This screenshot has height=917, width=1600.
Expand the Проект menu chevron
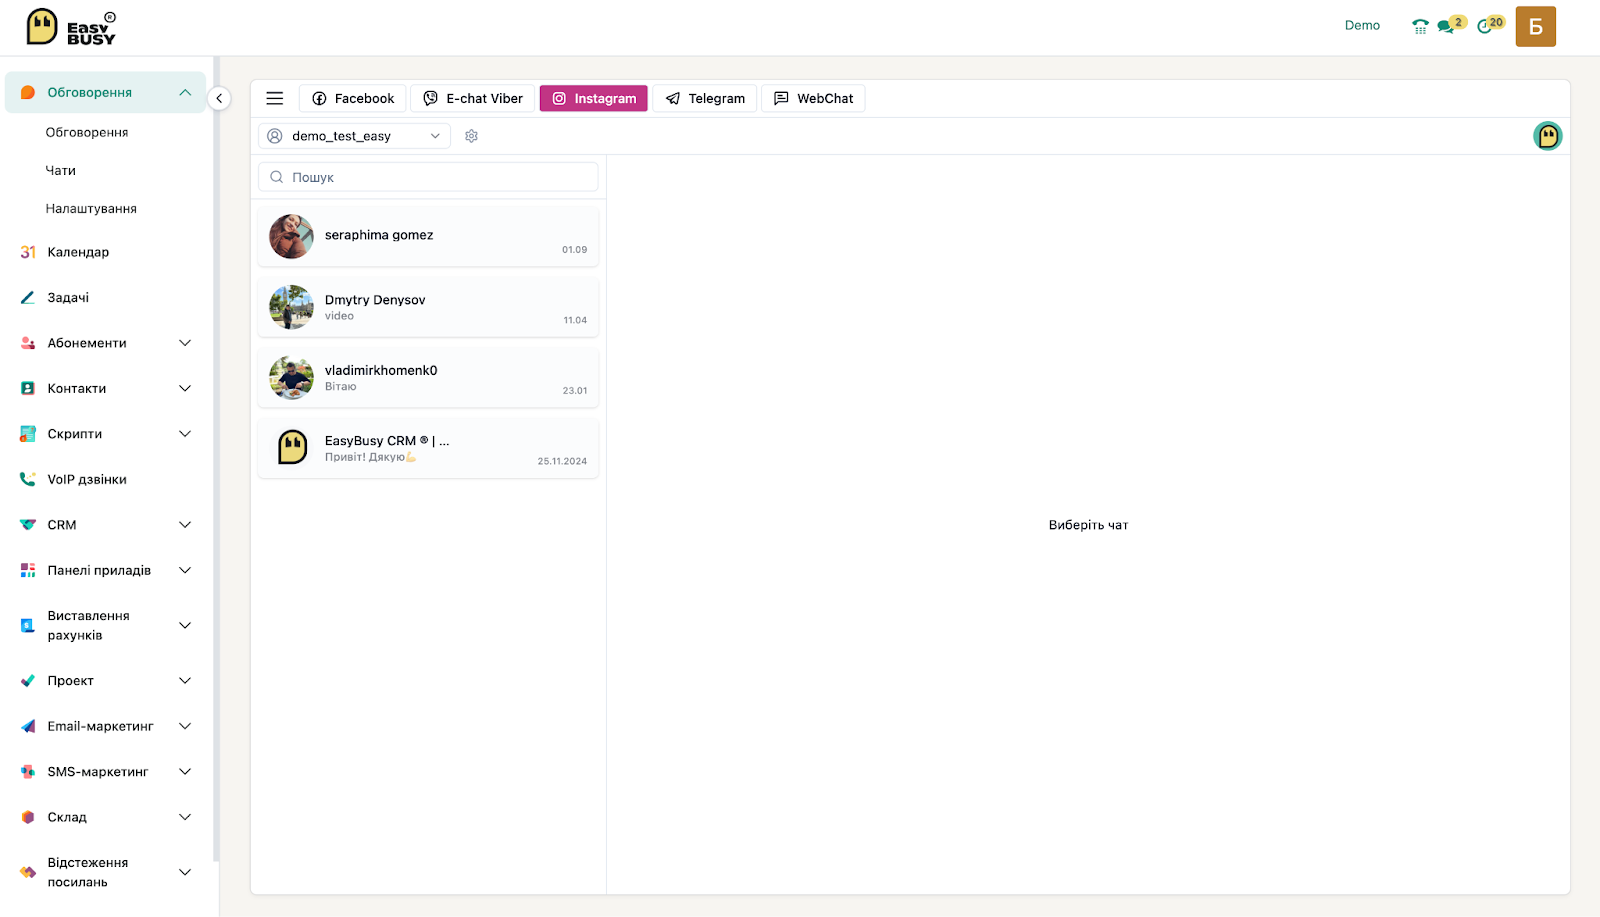185,681
